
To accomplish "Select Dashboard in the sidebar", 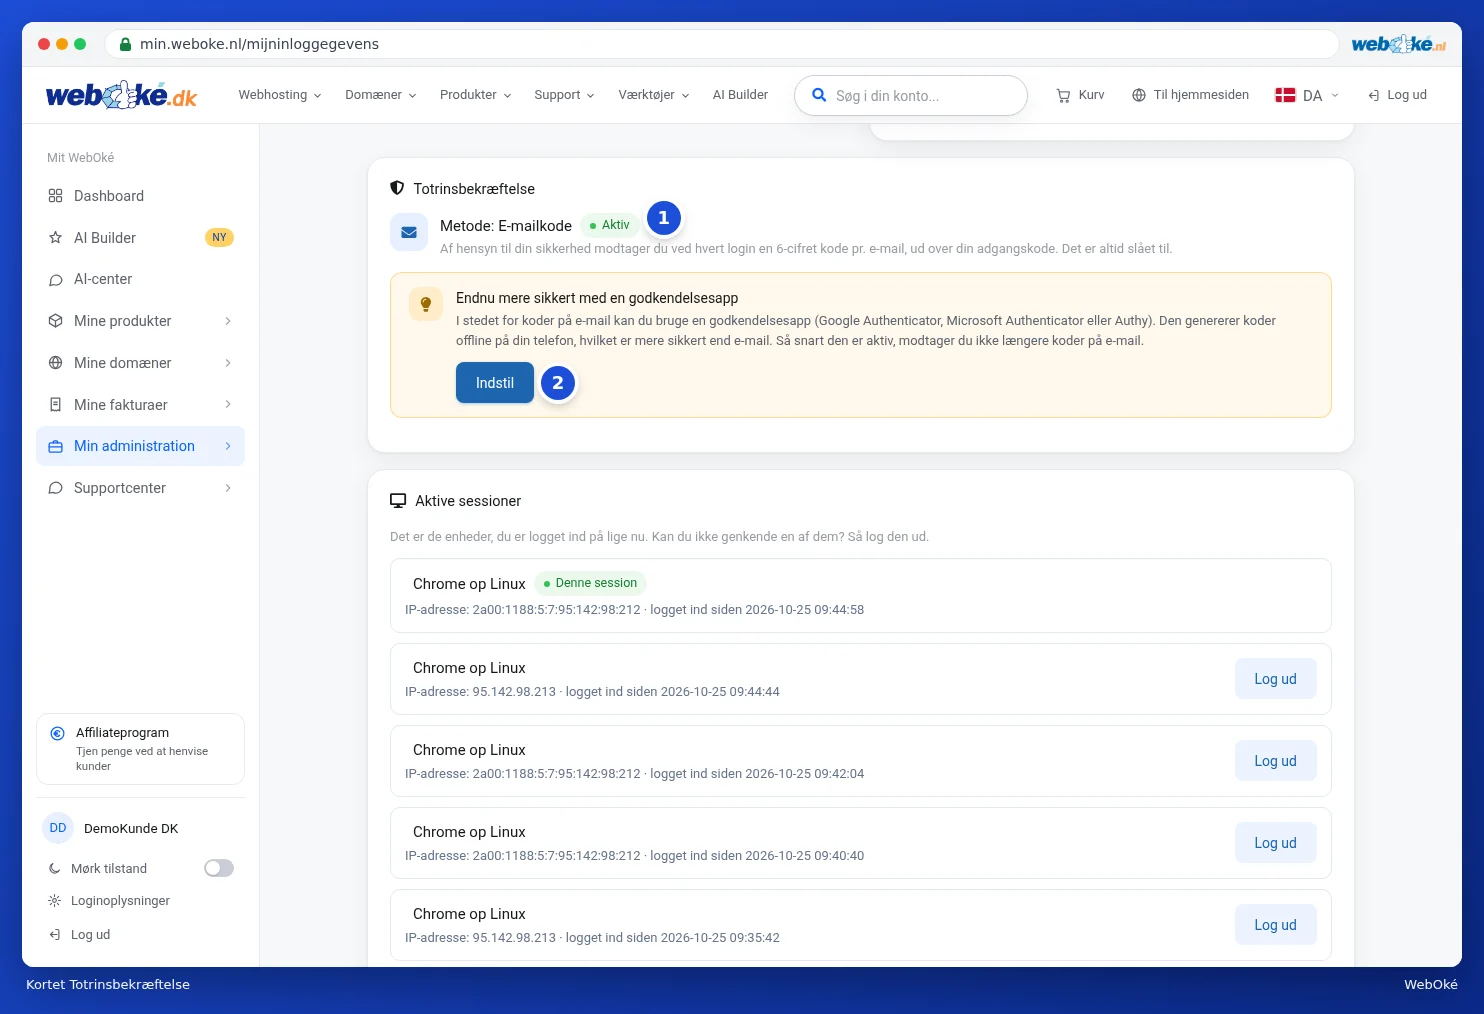I will point(140,196).
